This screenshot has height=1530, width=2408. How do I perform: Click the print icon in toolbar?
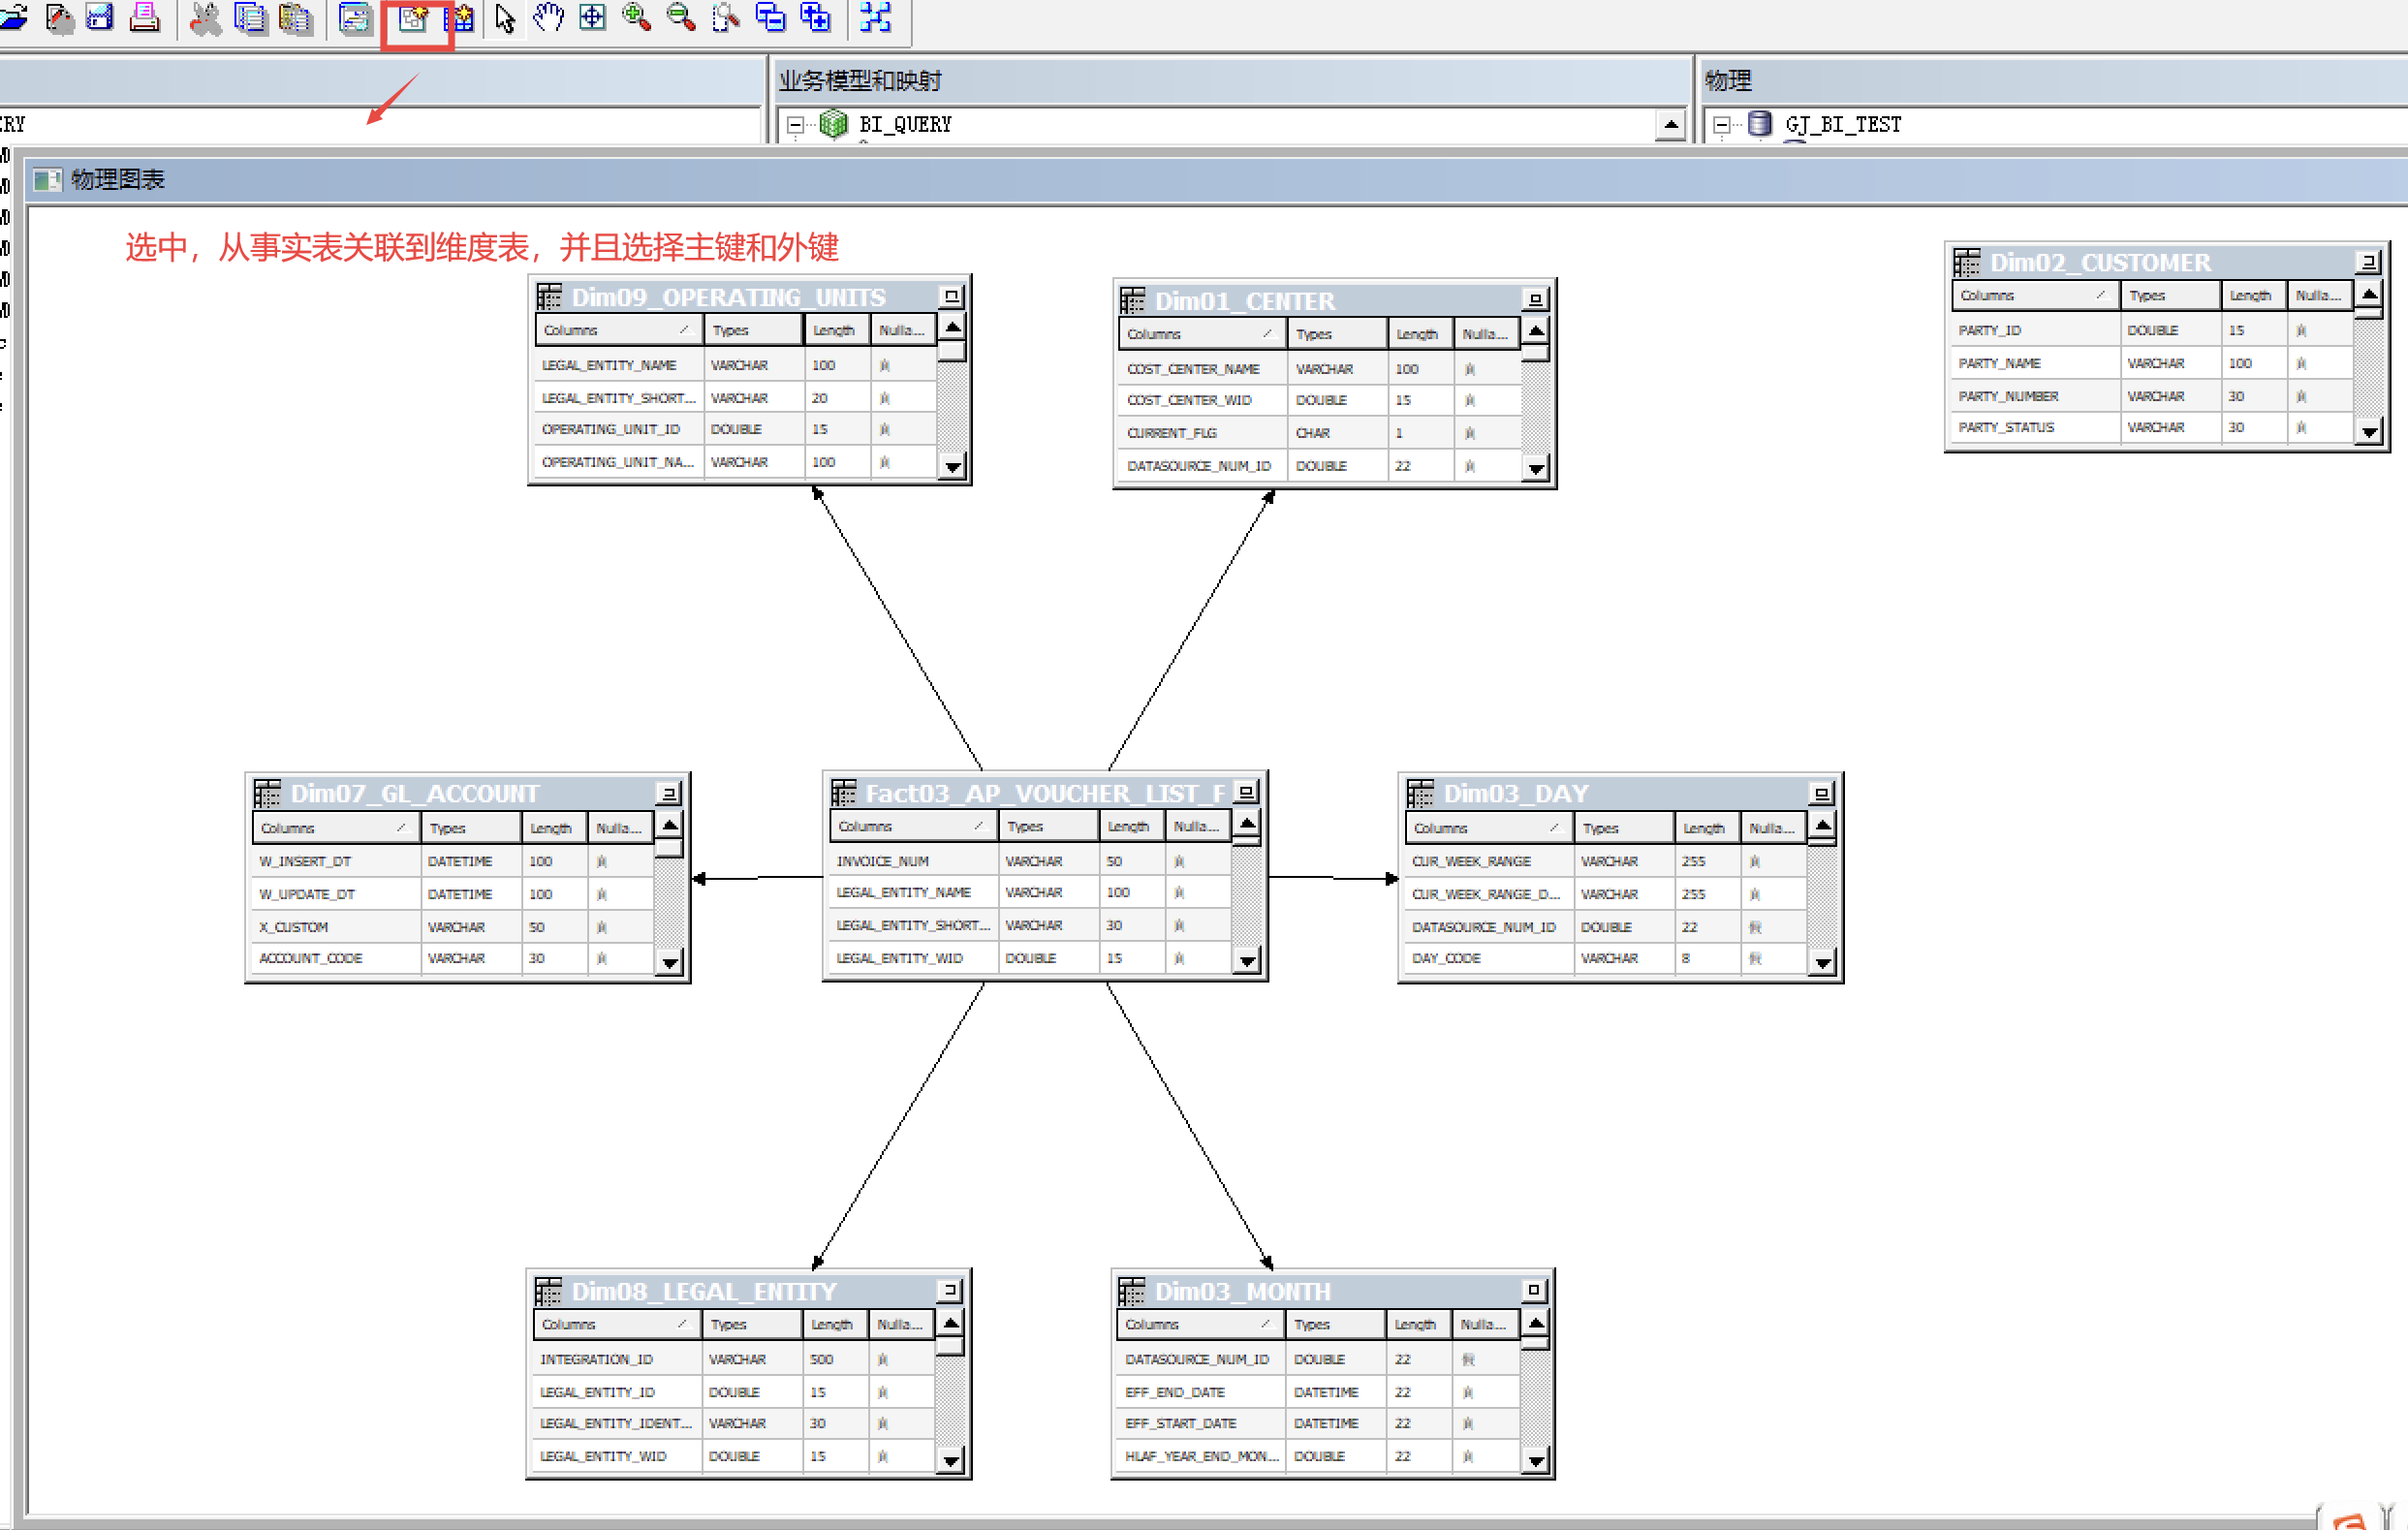(x=145, y=18)
